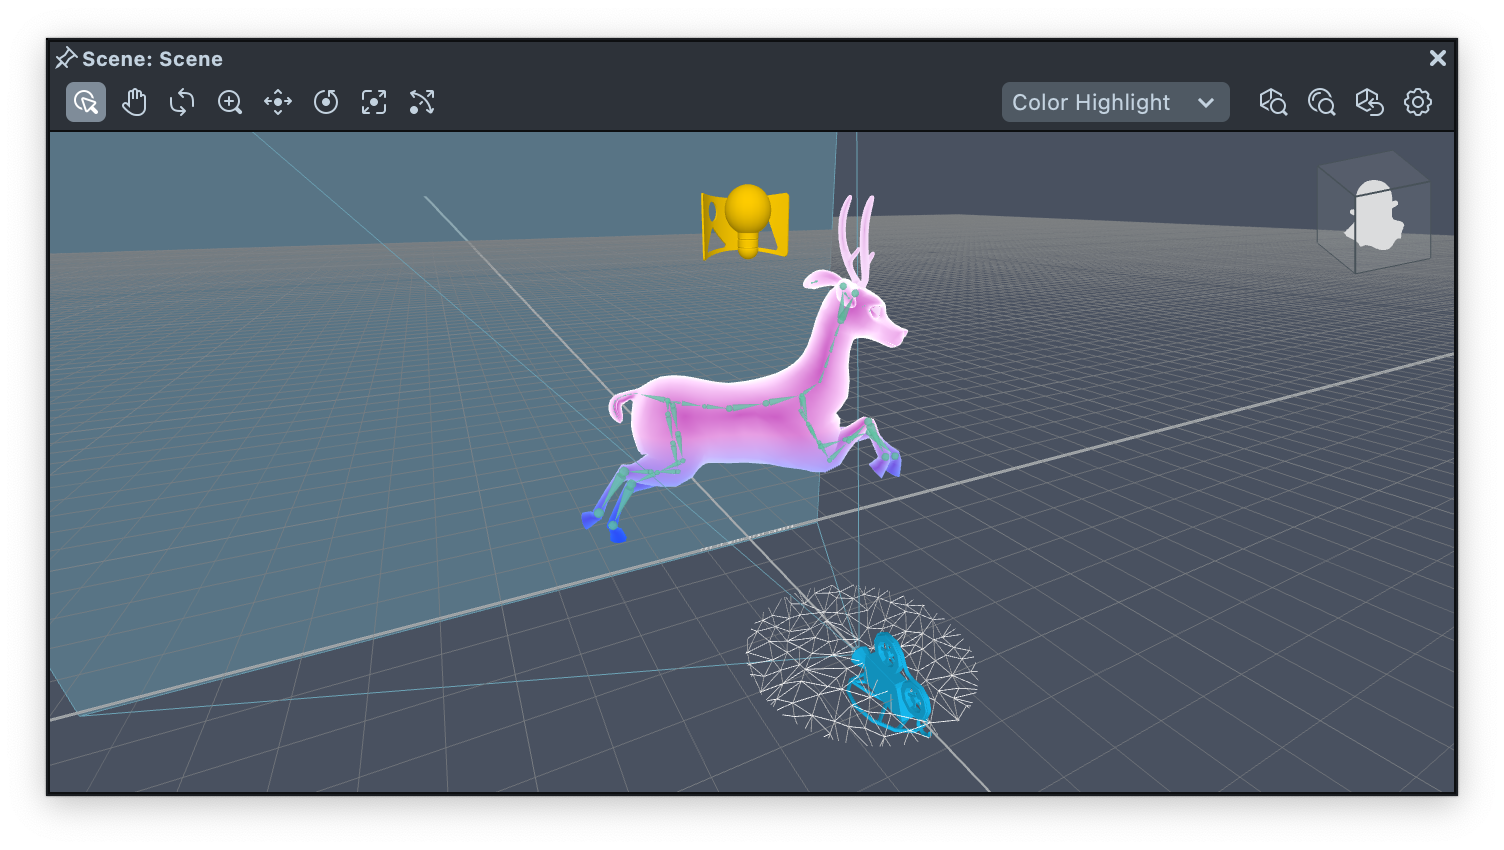Pick the Move four-arrow tool

pos(278,102)
